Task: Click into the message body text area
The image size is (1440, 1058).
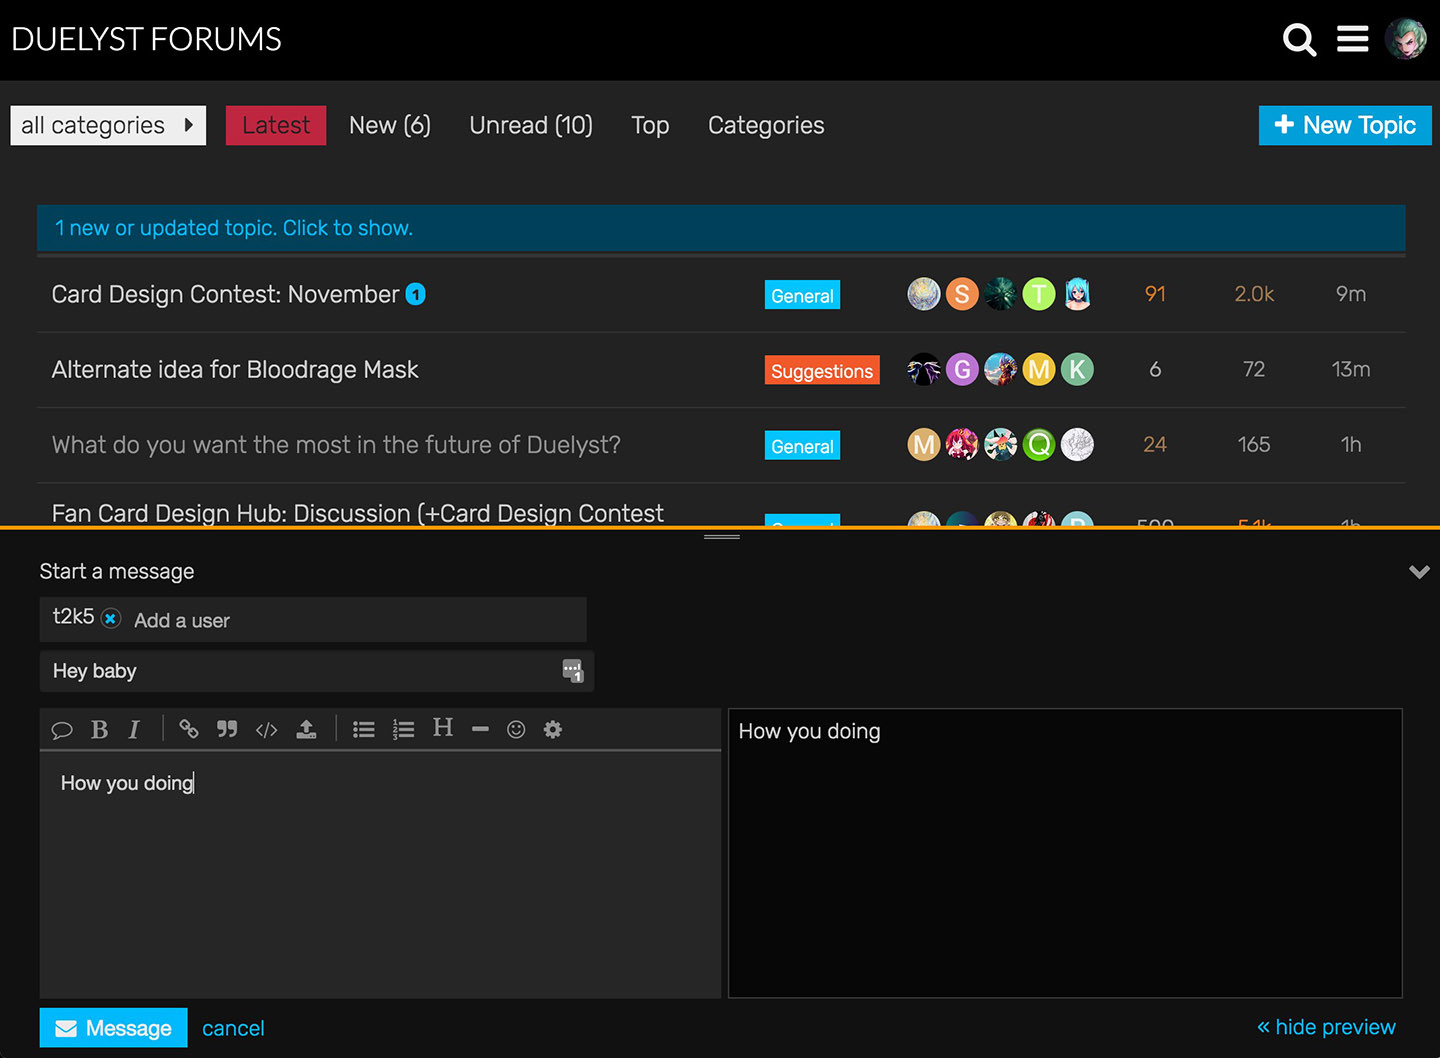Action: click(x=380, y=874)
